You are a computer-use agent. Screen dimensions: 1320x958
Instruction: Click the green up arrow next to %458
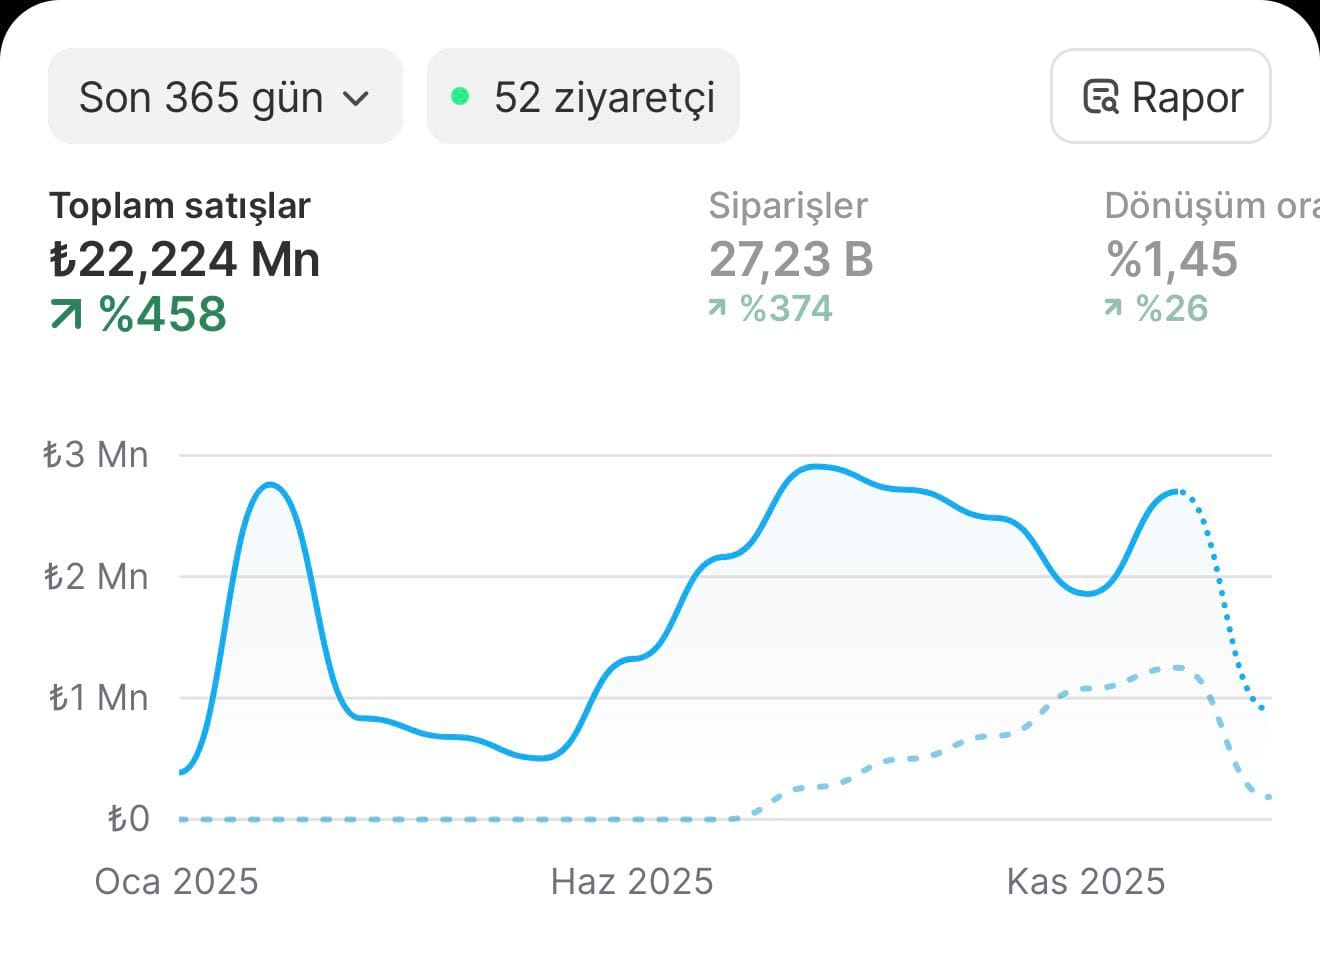(x=66, y=315)
